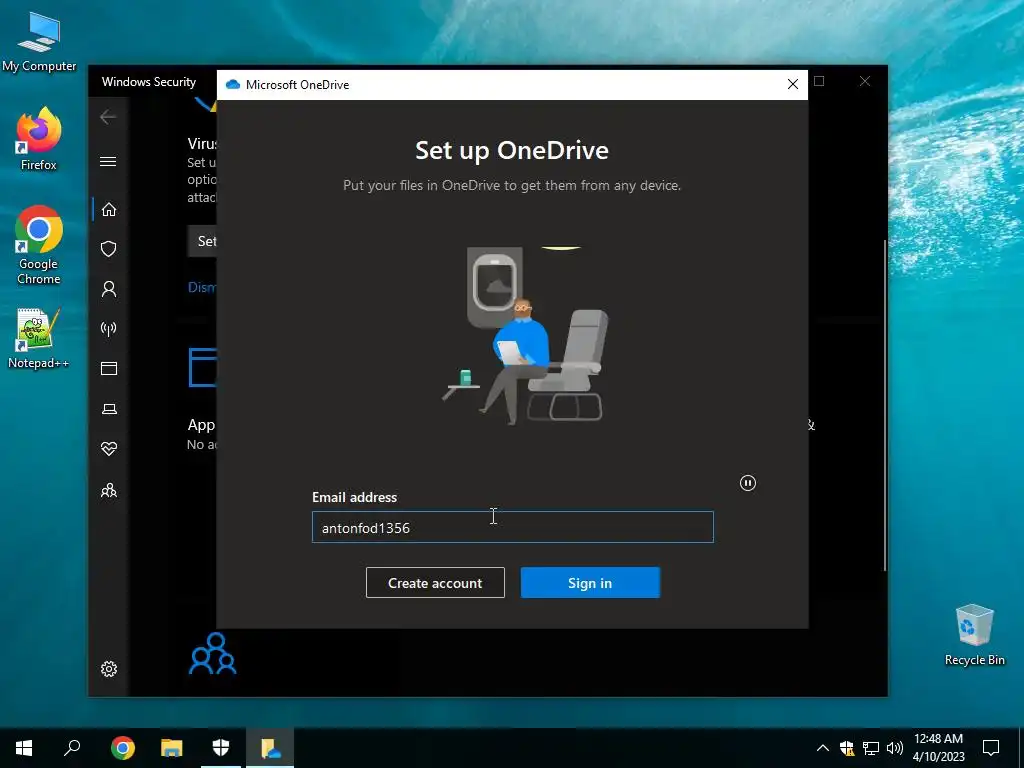Image resolution: width=1024 pixels, height=768 pixels.
Task: Open Firewall & network protection icon
Action: tap(108, 328)
